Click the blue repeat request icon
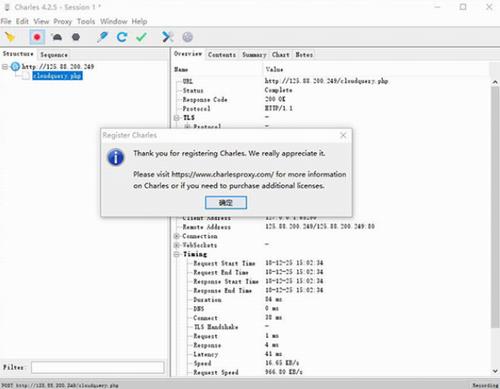This screenshot has width=500, height=389. (122, 37)
